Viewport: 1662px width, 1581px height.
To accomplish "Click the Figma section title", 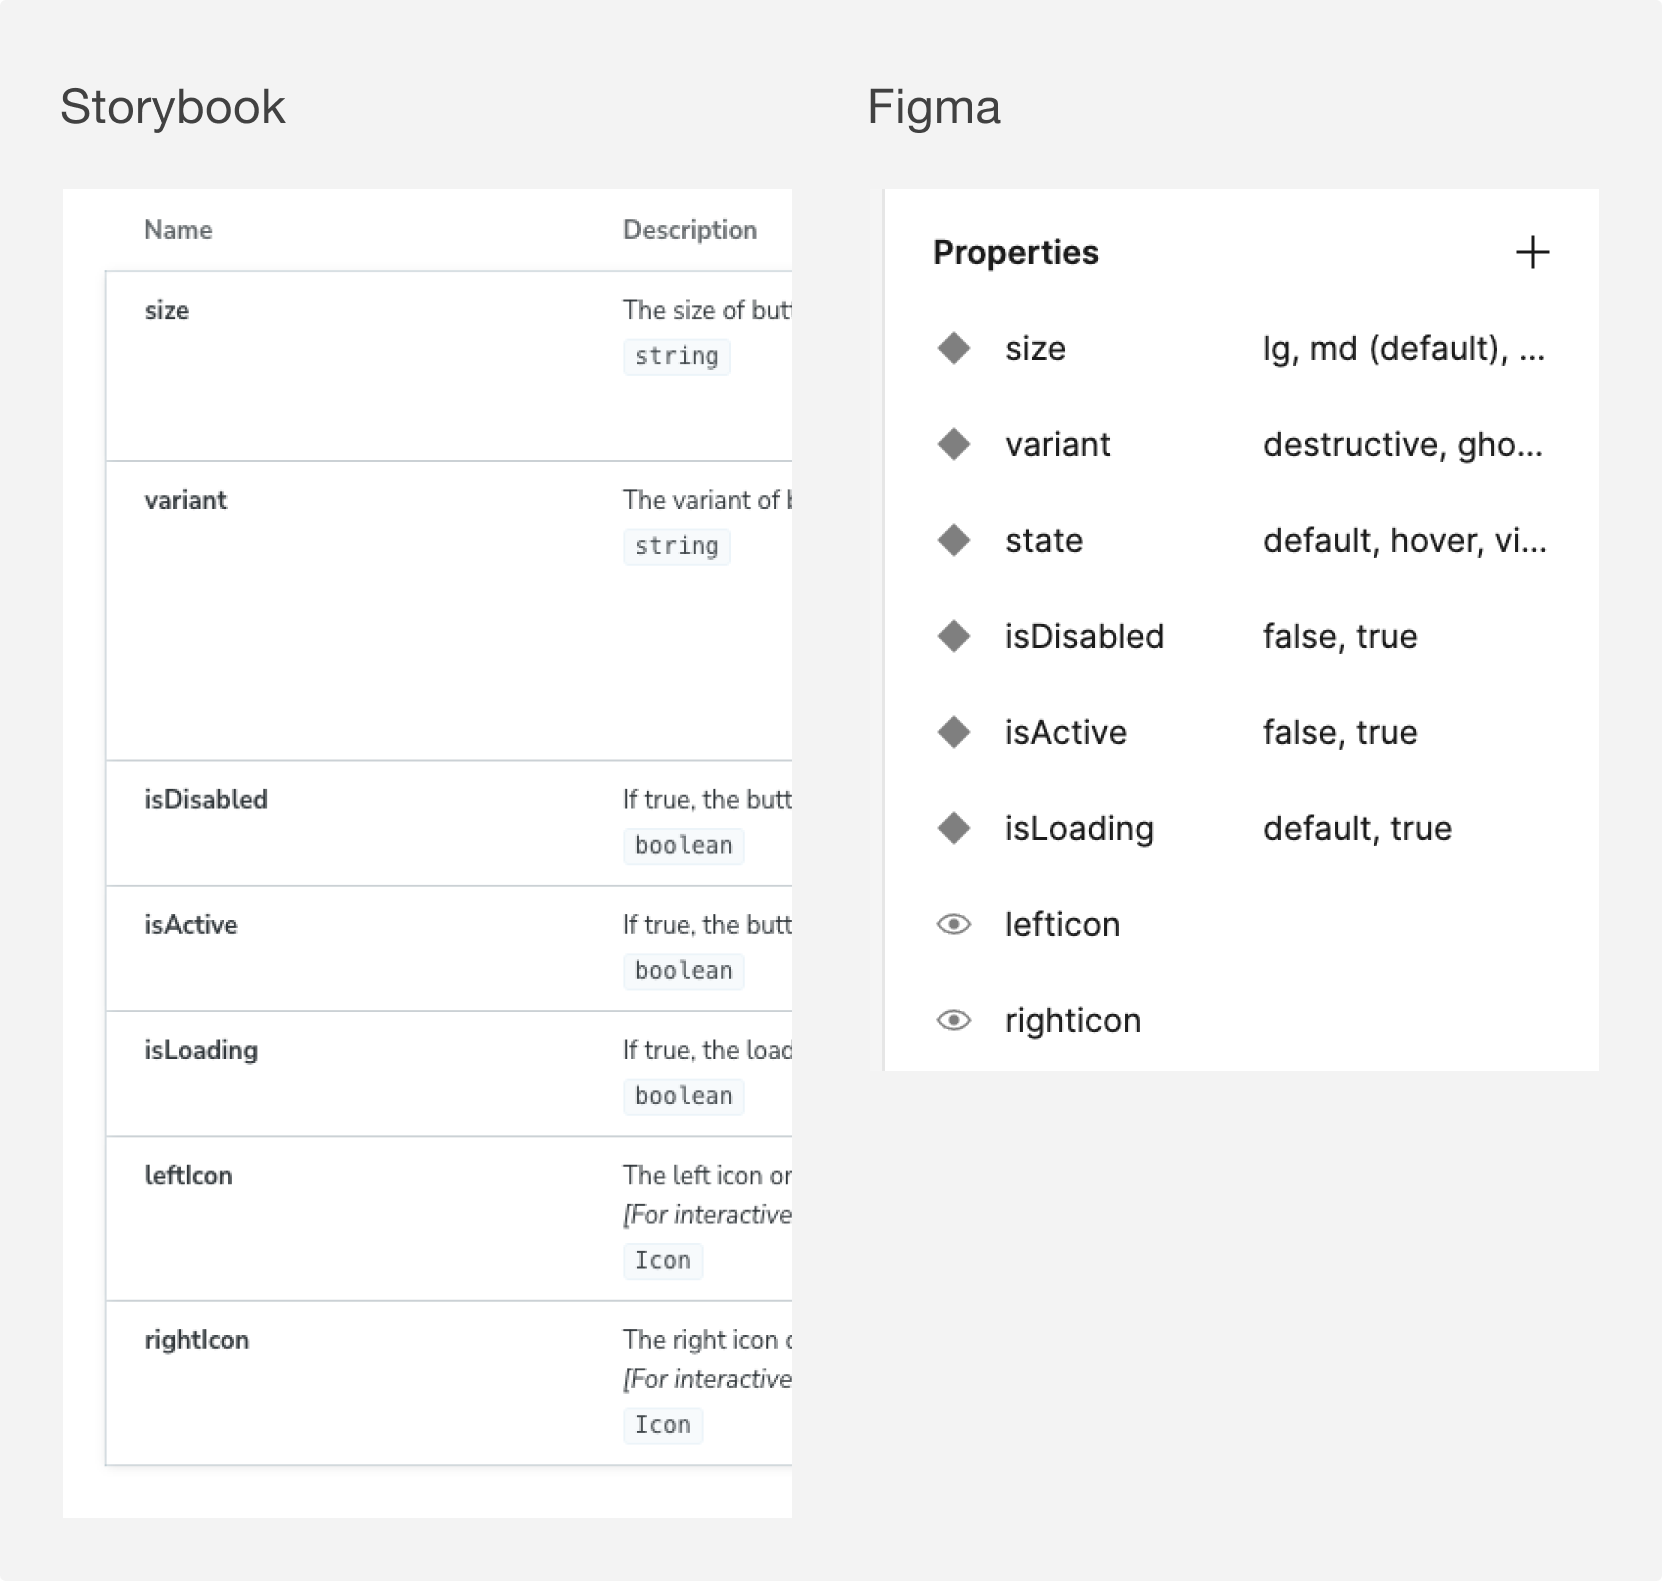I will 934,108.
